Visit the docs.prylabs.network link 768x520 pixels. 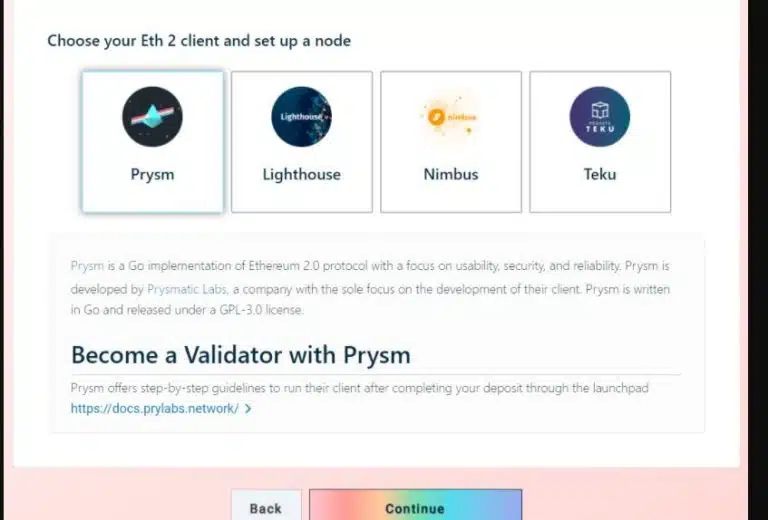pyautogui.click(x=155, y=408)
